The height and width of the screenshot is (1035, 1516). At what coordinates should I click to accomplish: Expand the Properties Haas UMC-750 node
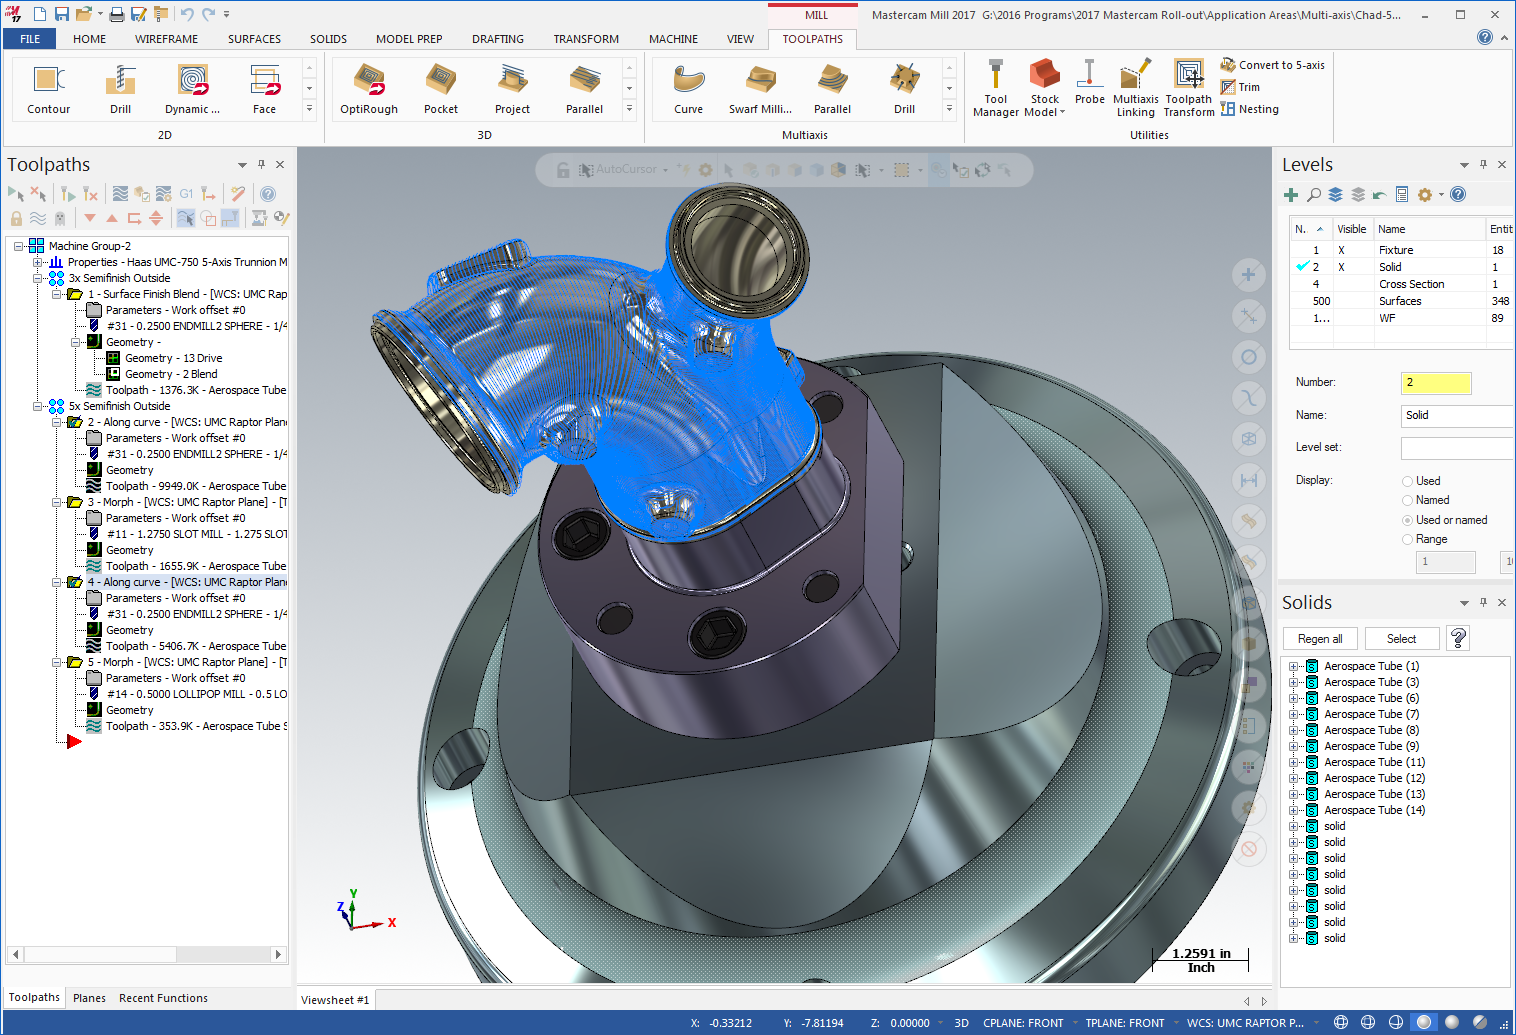tap(38, 262)
